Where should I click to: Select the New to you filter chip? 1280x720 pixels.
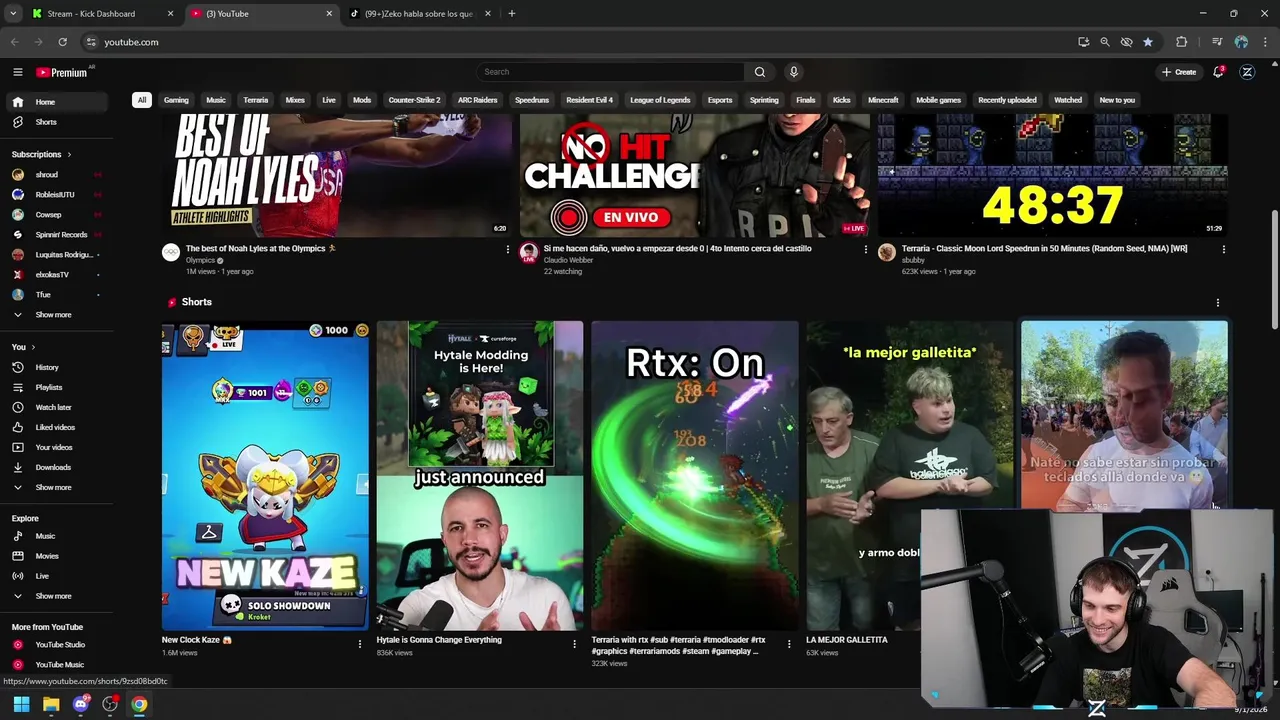coord(1117,100)
